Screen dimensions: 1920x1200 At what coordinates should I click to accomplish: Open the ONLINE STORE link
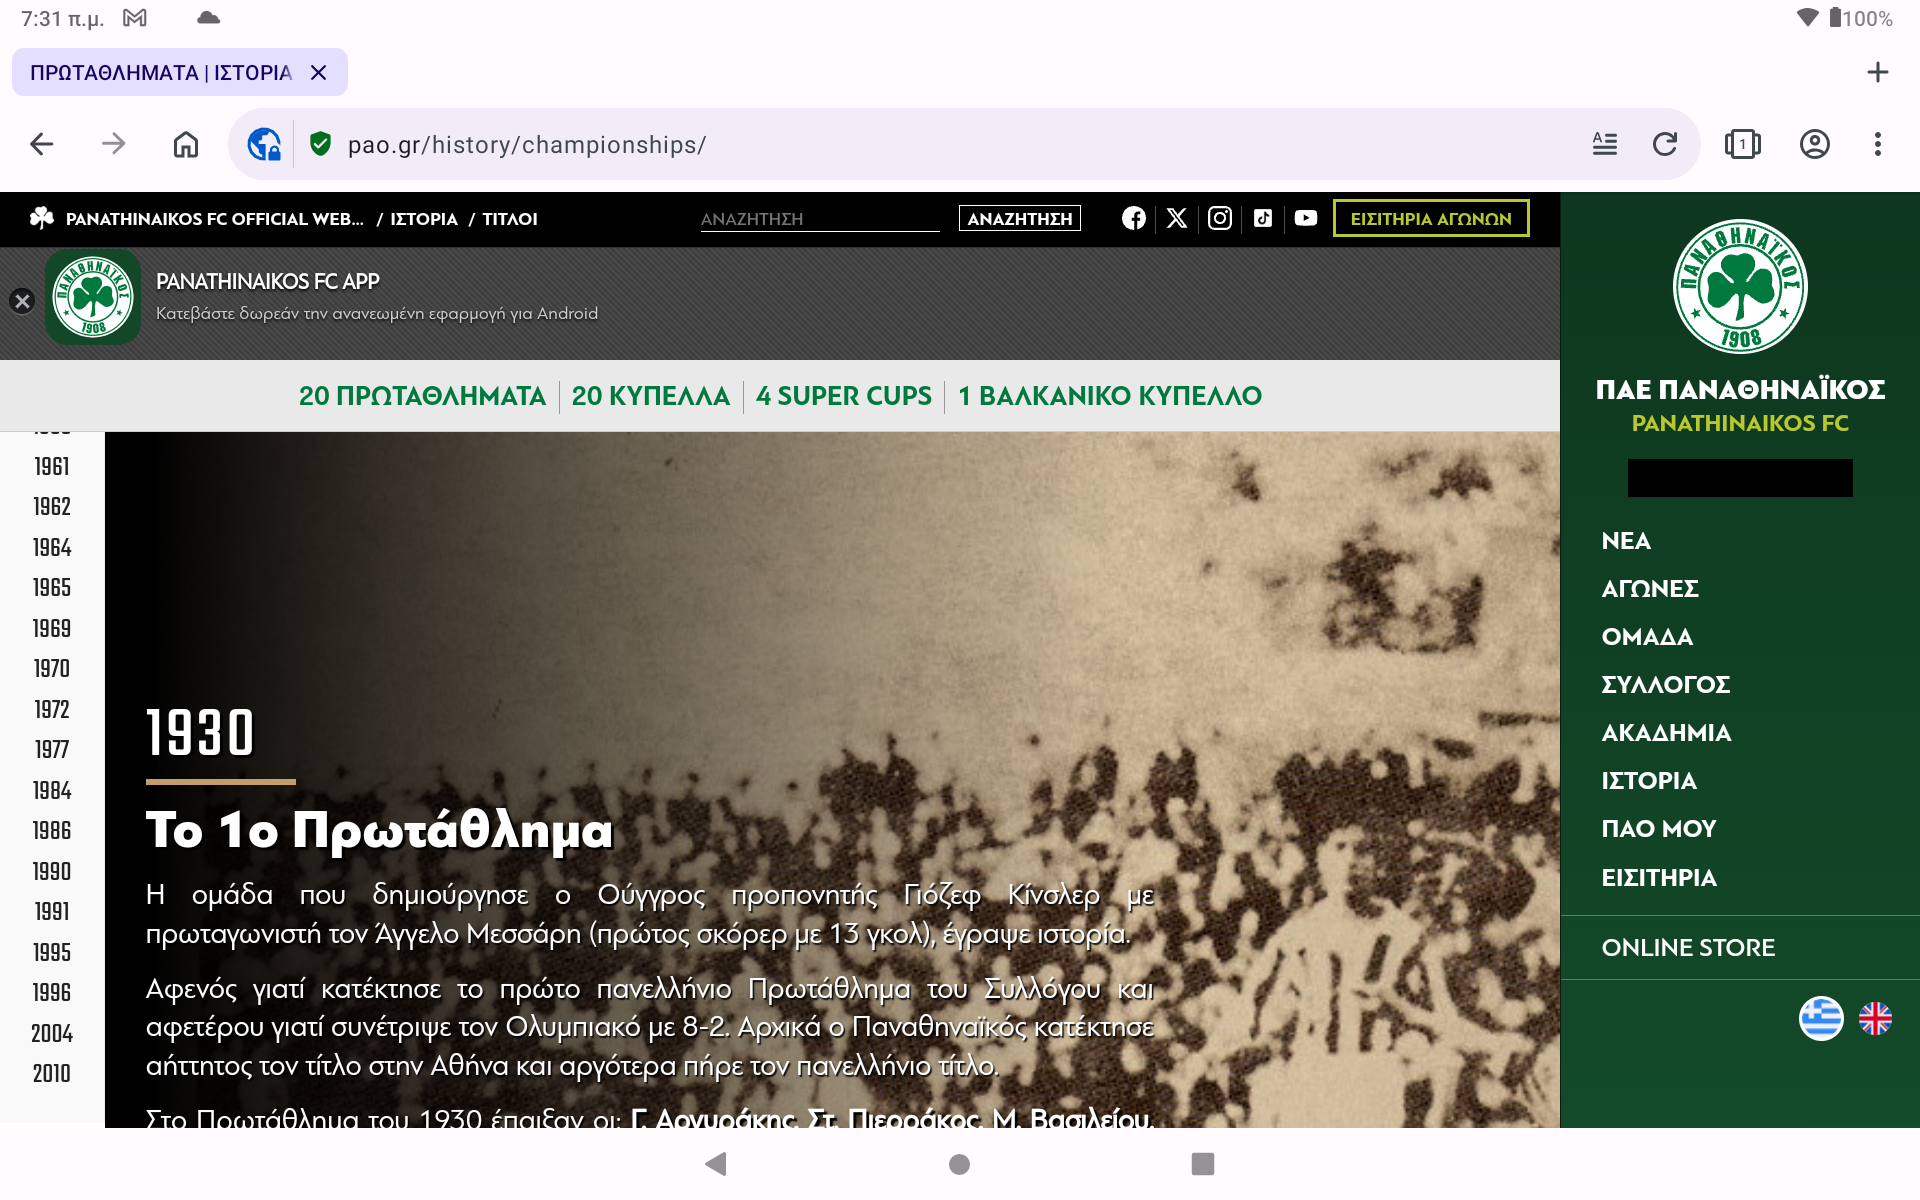pos(1687,947)
